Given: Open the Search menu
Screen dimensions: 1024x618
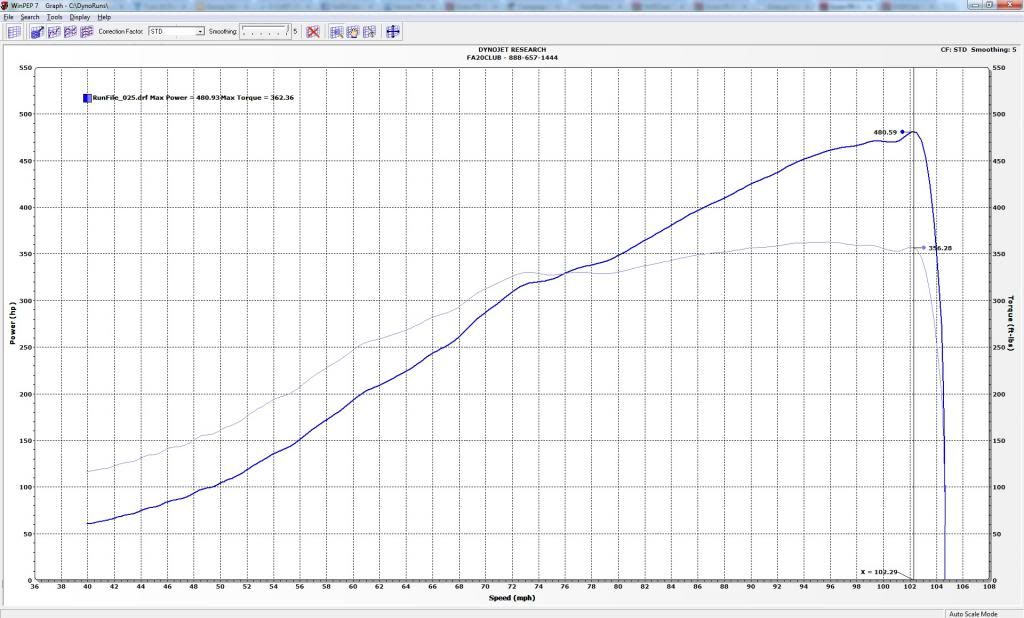Looking at the screenshot, I should coord(30,17).
